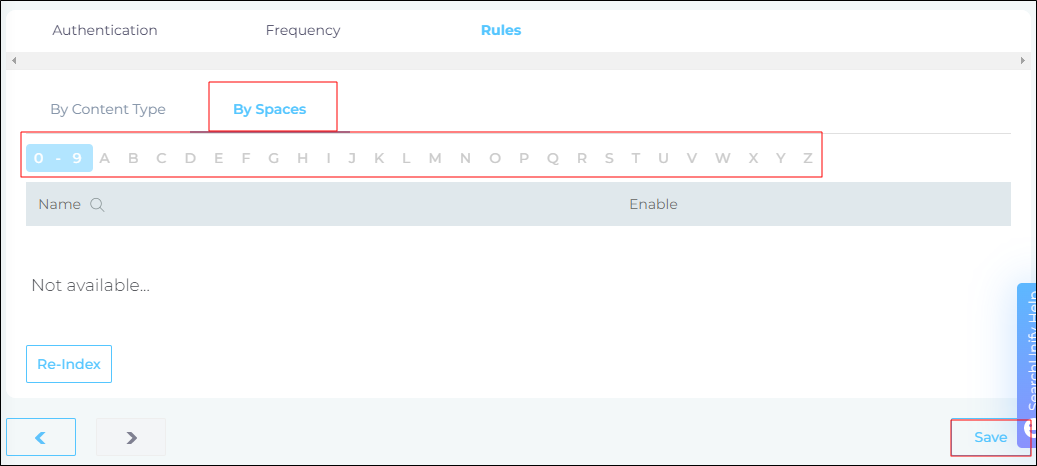Select the Rules tab
The image size is (1037, 466).
click(x=501, y=30)
